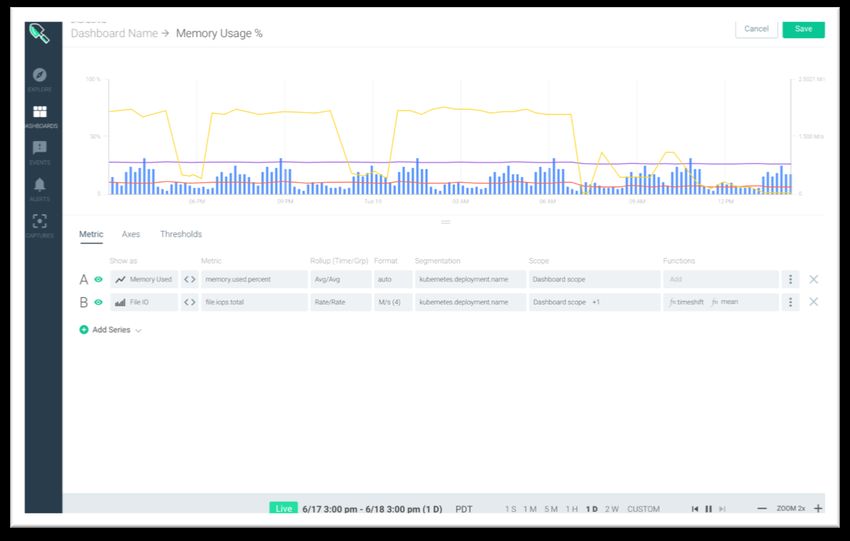Viewport: 850px width, 541px height.
Task: Zoom in with the plus icon
Action: 818,508
